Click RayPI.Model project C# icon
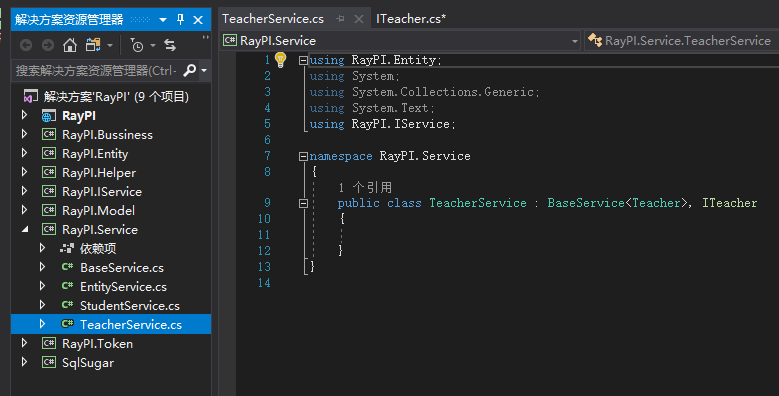The width and height of the screenshot is (779, 396). (49, 210)
